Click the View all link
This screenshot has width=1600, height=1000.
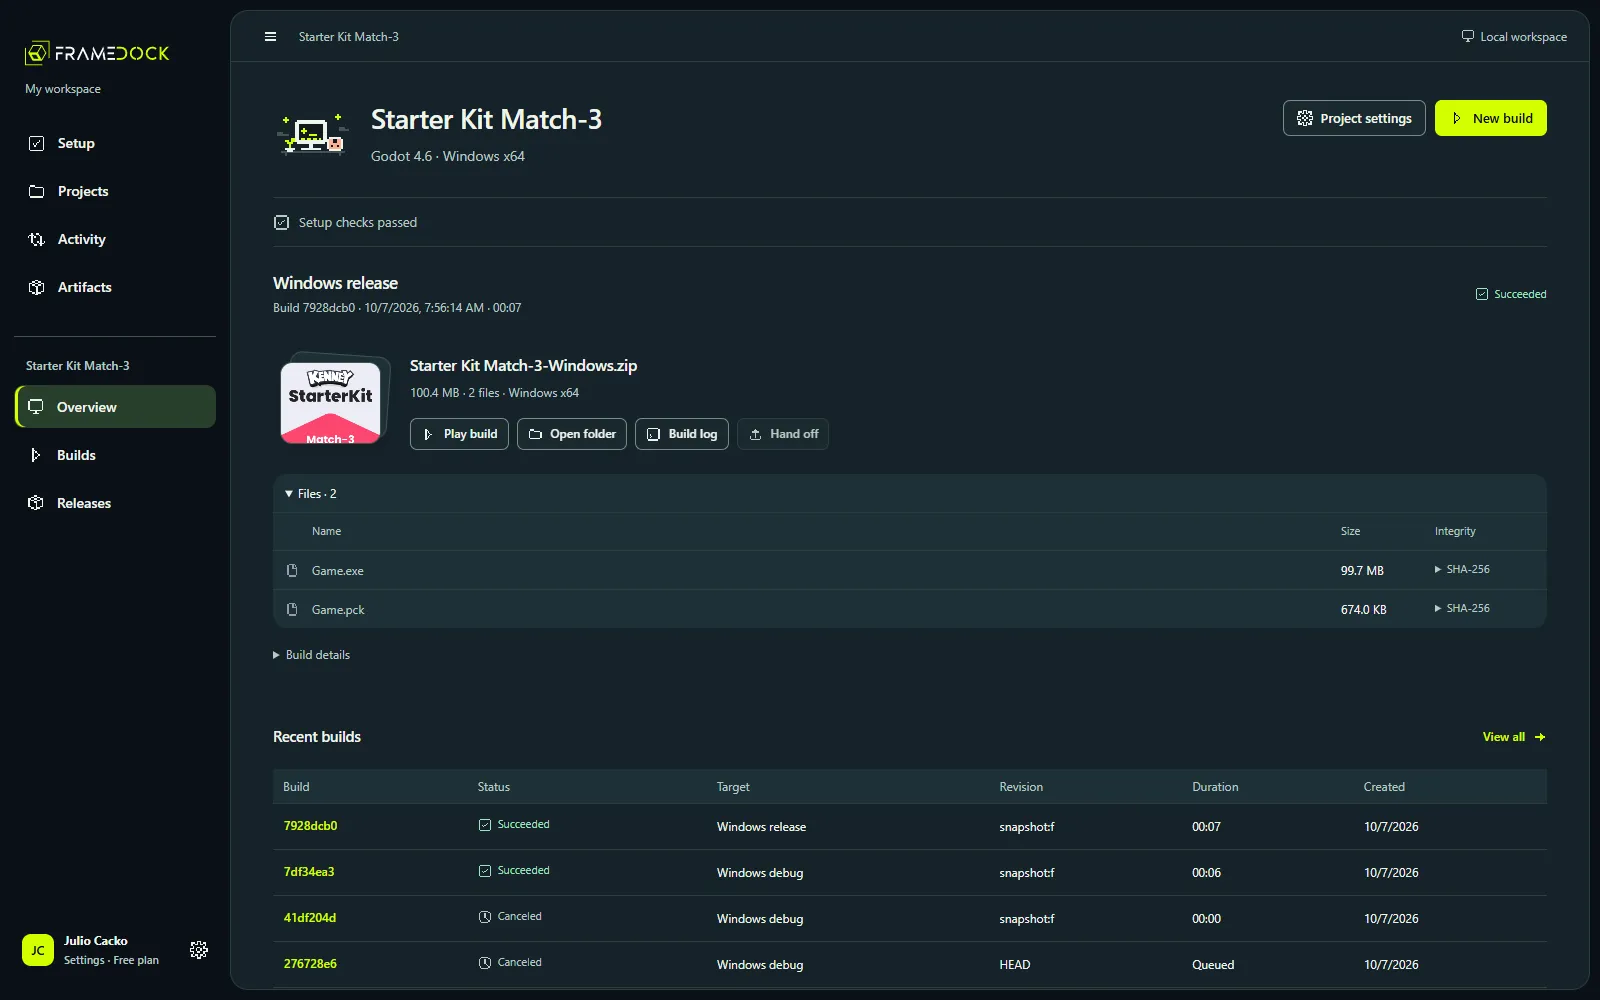pyautogui.click(x=1514, y=737)
